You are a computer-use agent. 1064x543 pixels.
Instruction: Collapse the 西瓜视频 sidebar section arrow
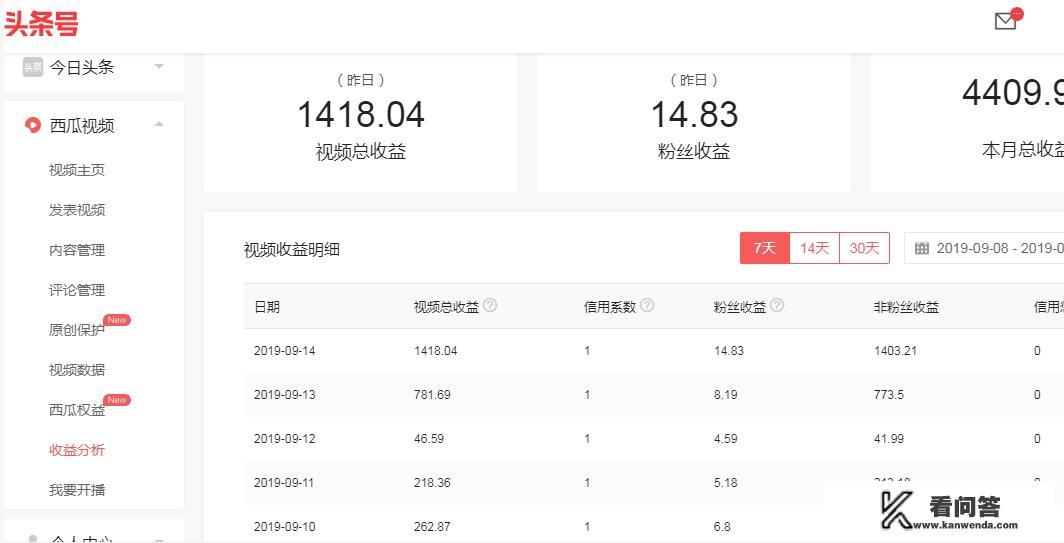coord(159,124)
